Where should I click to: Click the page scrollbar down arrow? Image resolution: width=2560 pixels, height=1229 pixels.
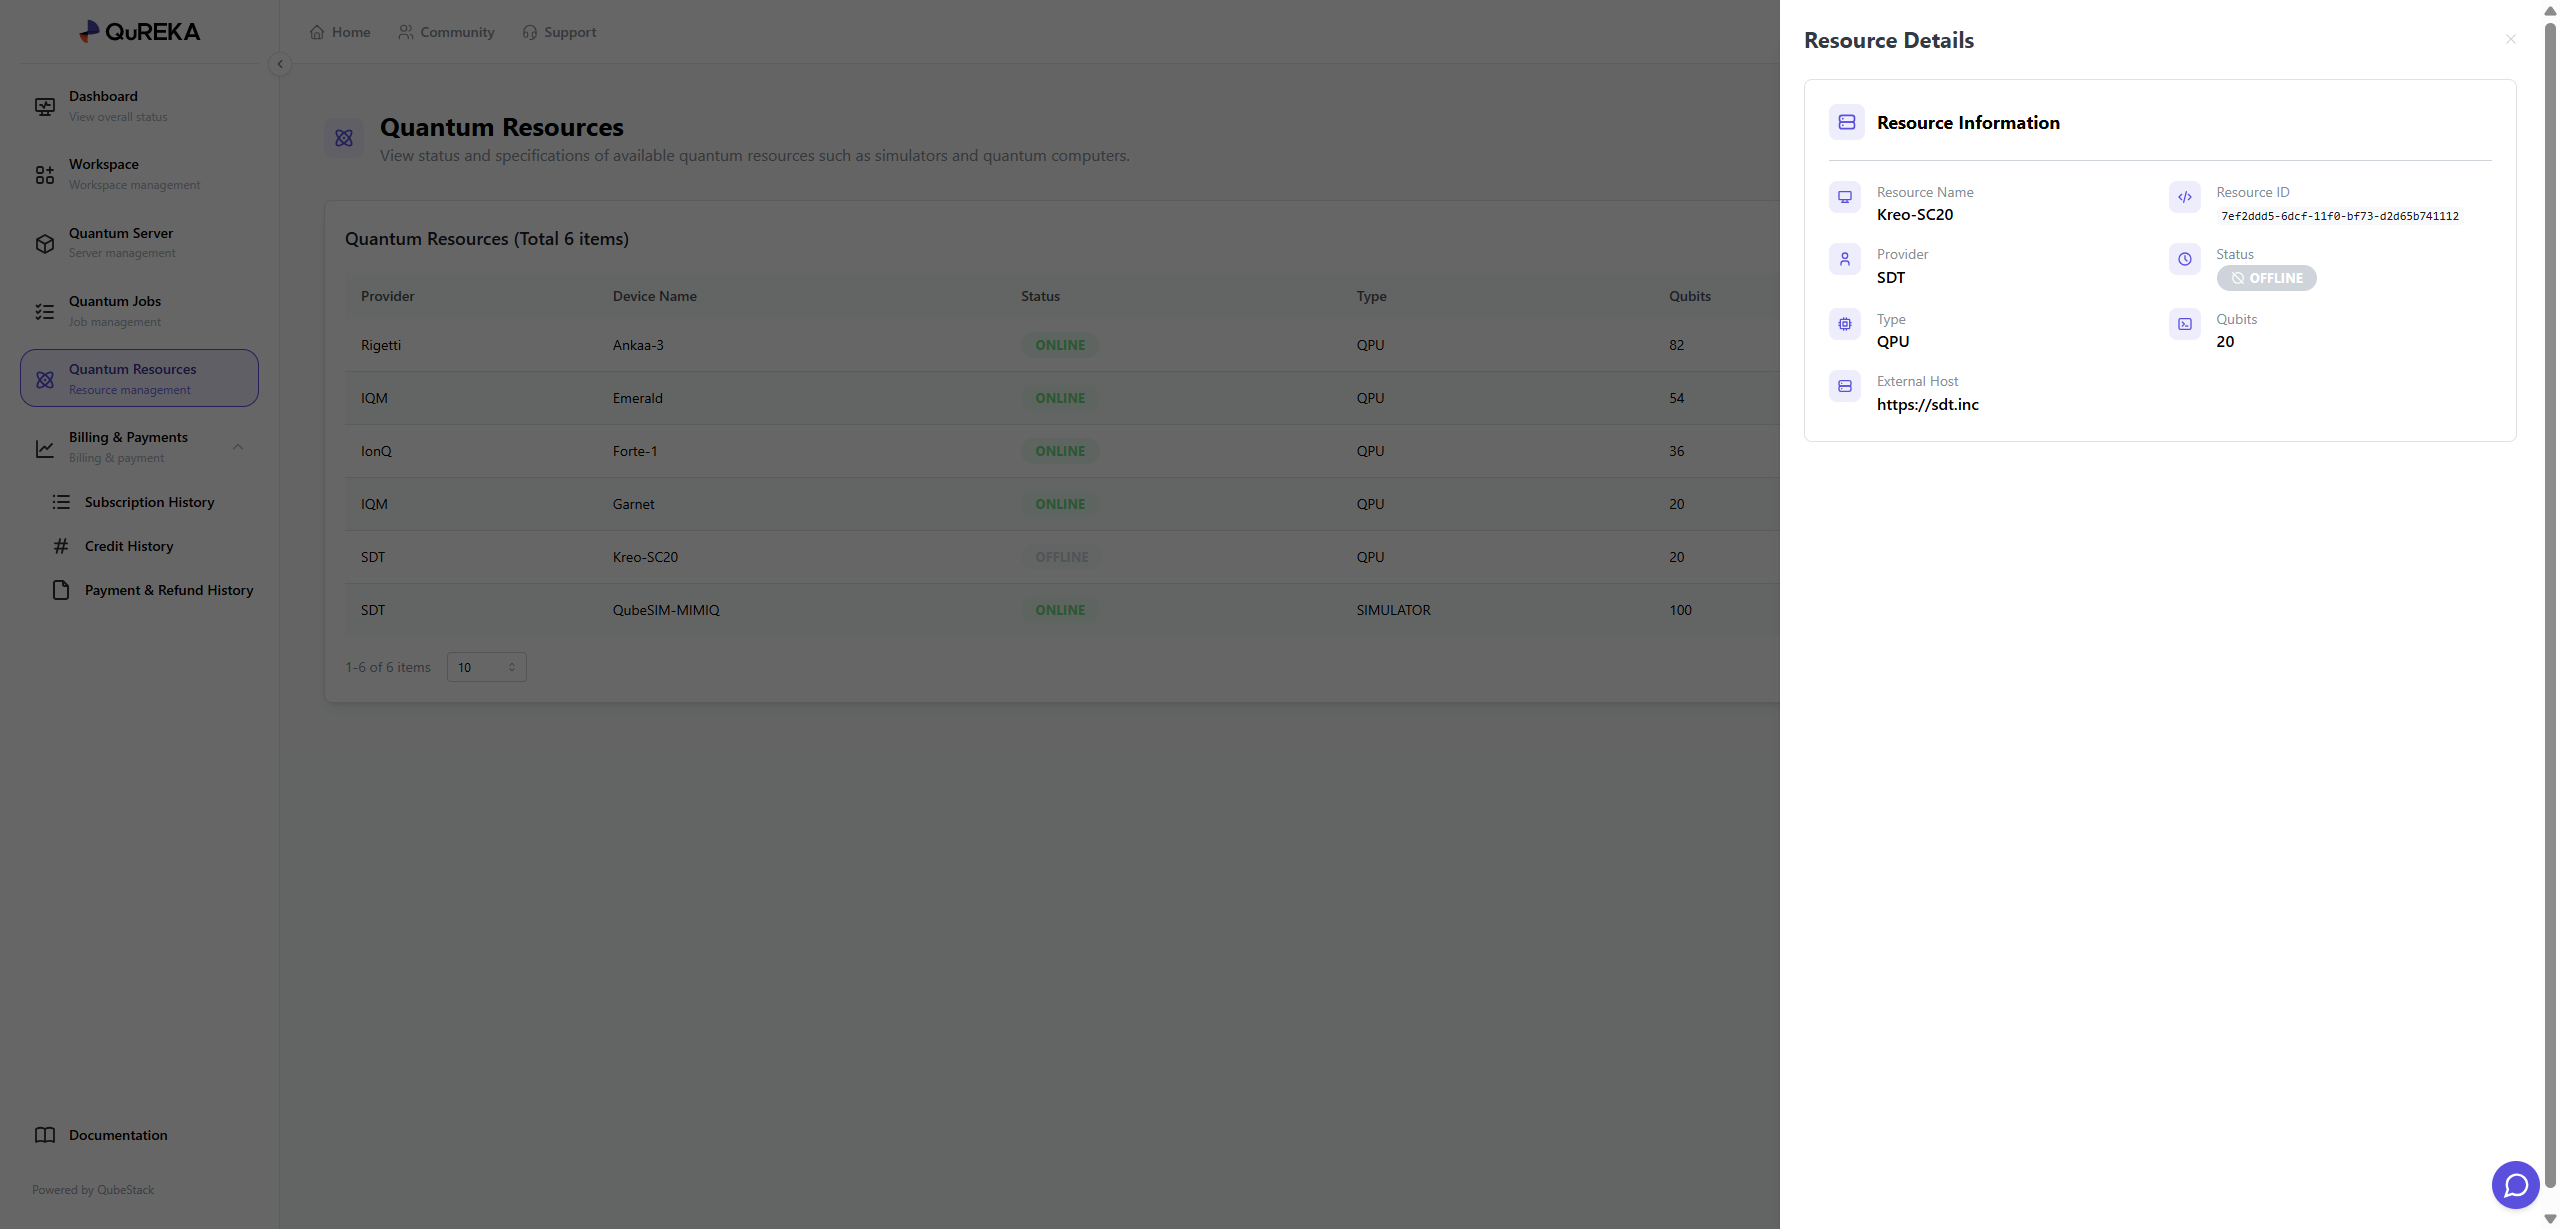point(2549,1219)
